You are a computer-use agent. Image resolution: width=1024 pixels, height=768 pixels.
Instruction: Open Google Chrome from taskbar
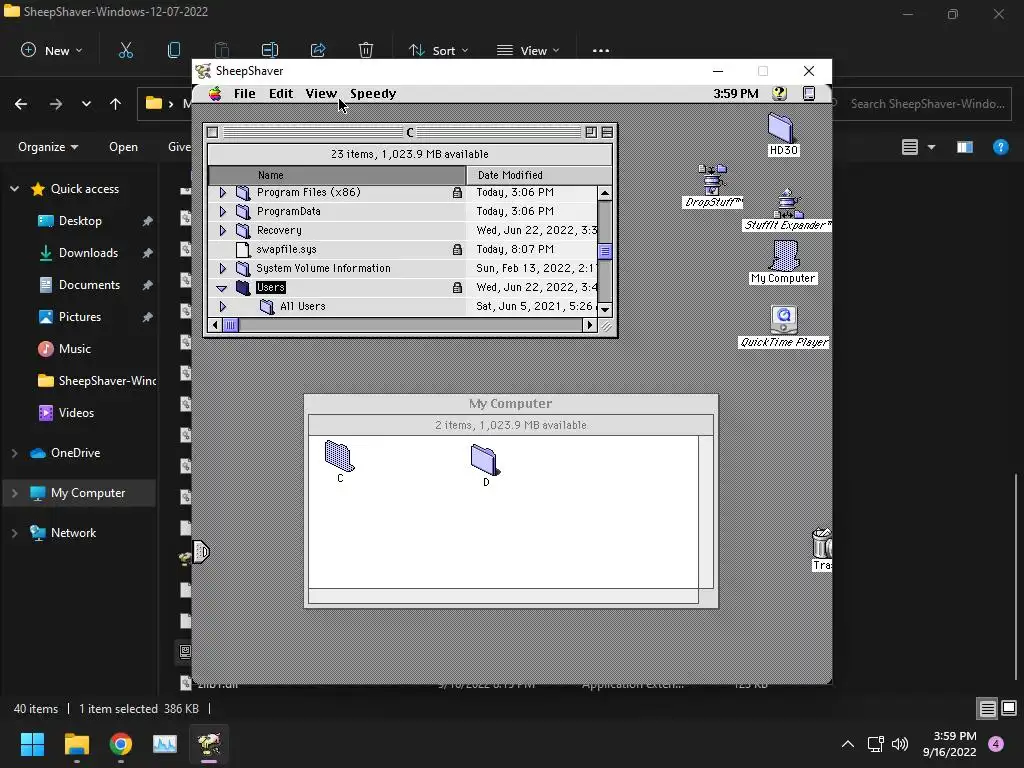pyautogui.click(x=120, y=744)
